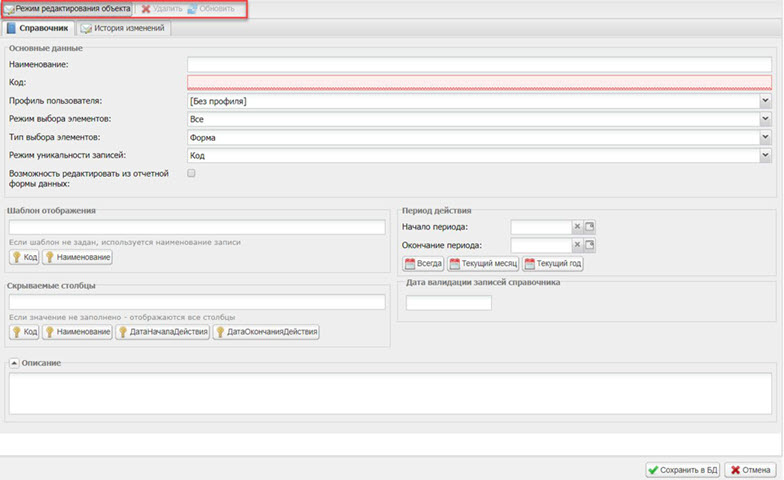Click Сохранить в БД button
Image resolution: width=784 pixels, height=480 pixels.
coord(682,469)
